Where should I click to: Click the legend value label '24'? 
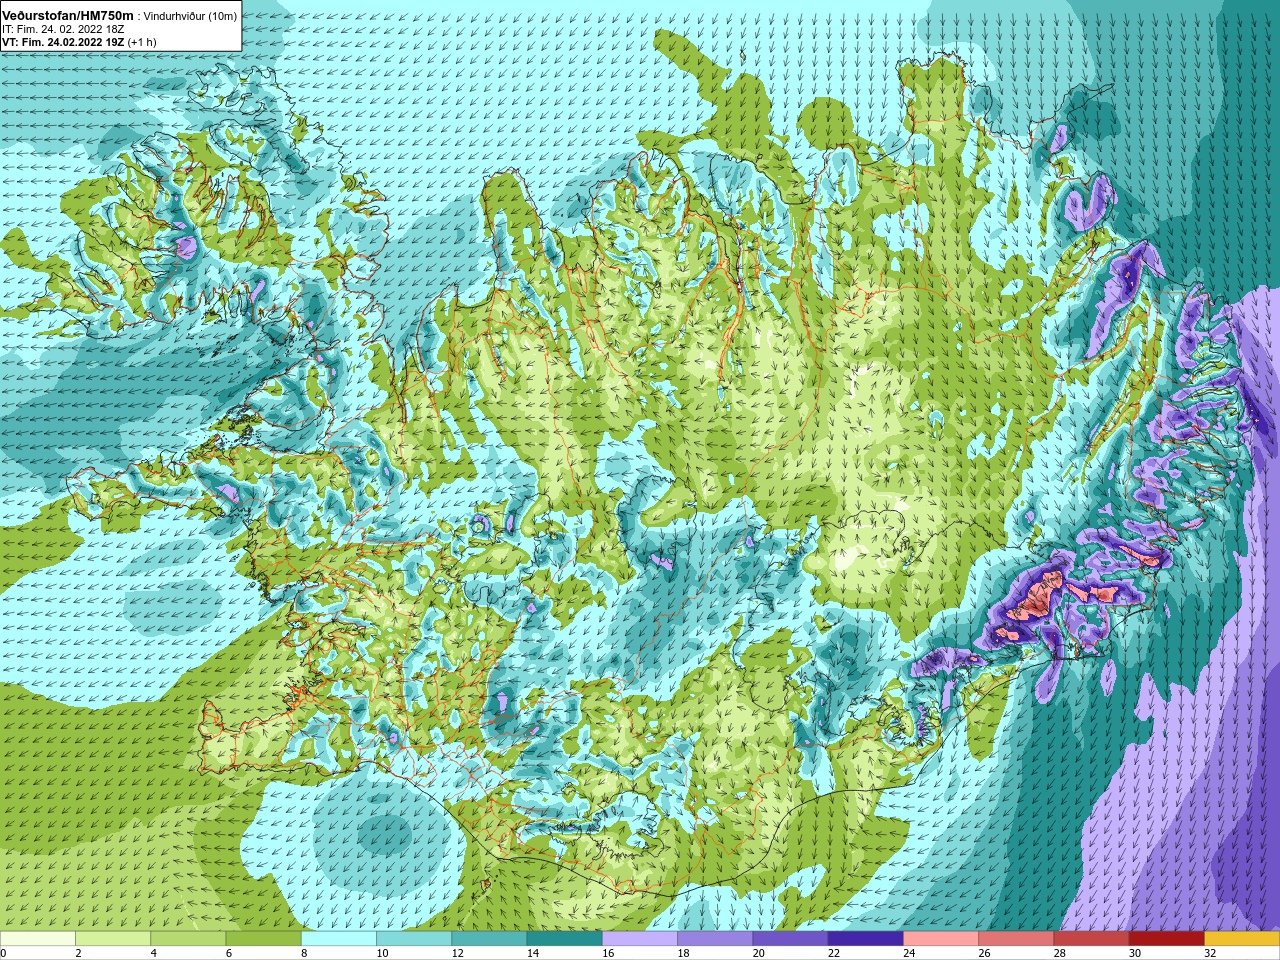point(910,953)
